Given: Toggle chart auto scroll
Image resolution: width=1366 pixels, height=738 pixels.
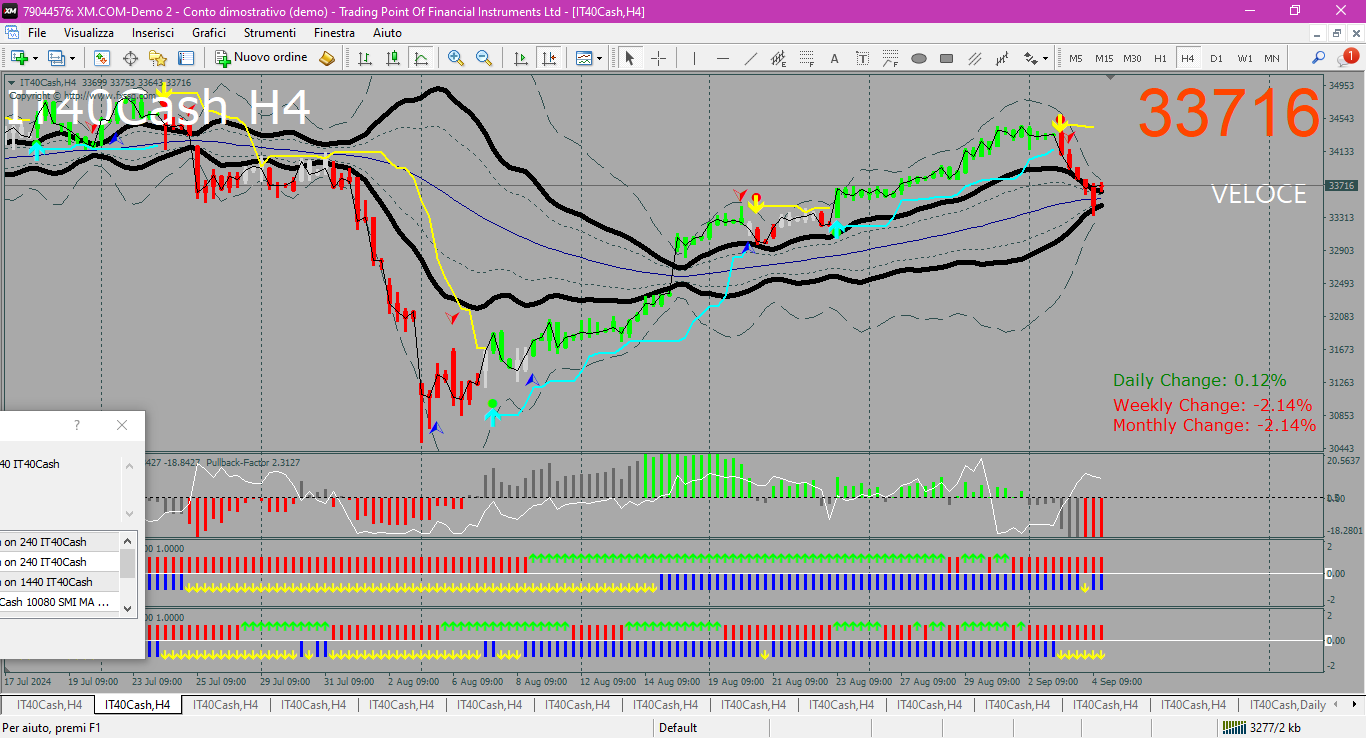Looking at the screenshot, I should coord(521,58).
